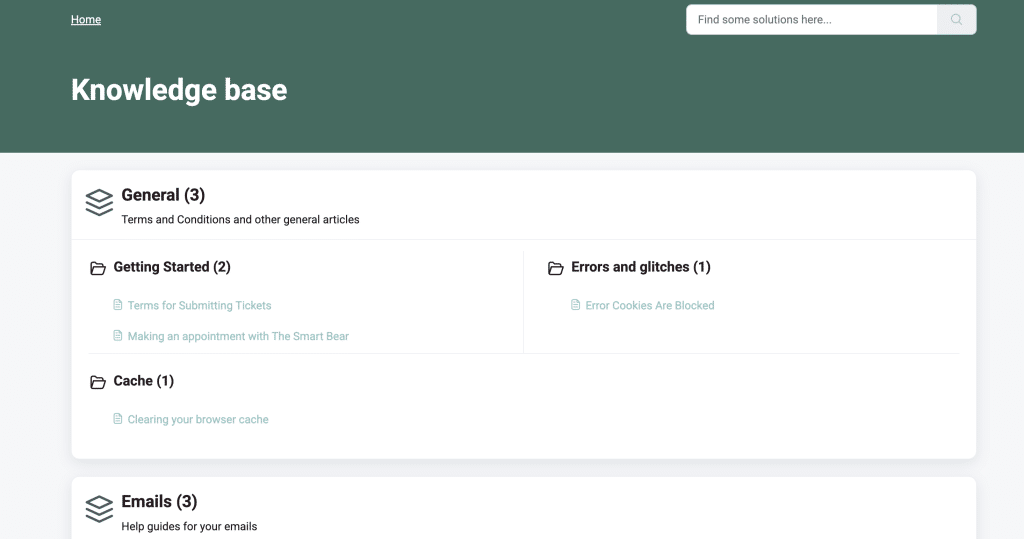Viewport: 1024px width, 539px height.
Task: Open the Emails (3) category heading
Action: [x=159, y=501]
